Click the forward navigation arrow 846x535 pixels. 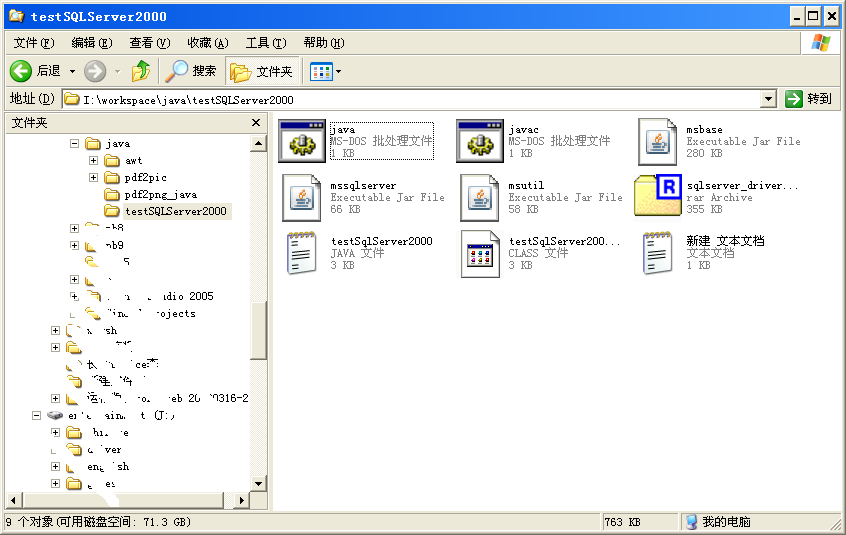[95, 71]
